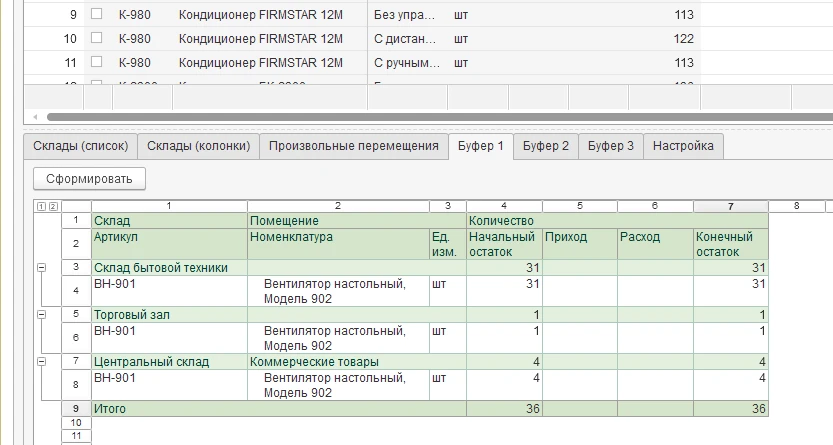Click the Номенклатура header cell
This screenshot has height=445, width=833.
338,244
